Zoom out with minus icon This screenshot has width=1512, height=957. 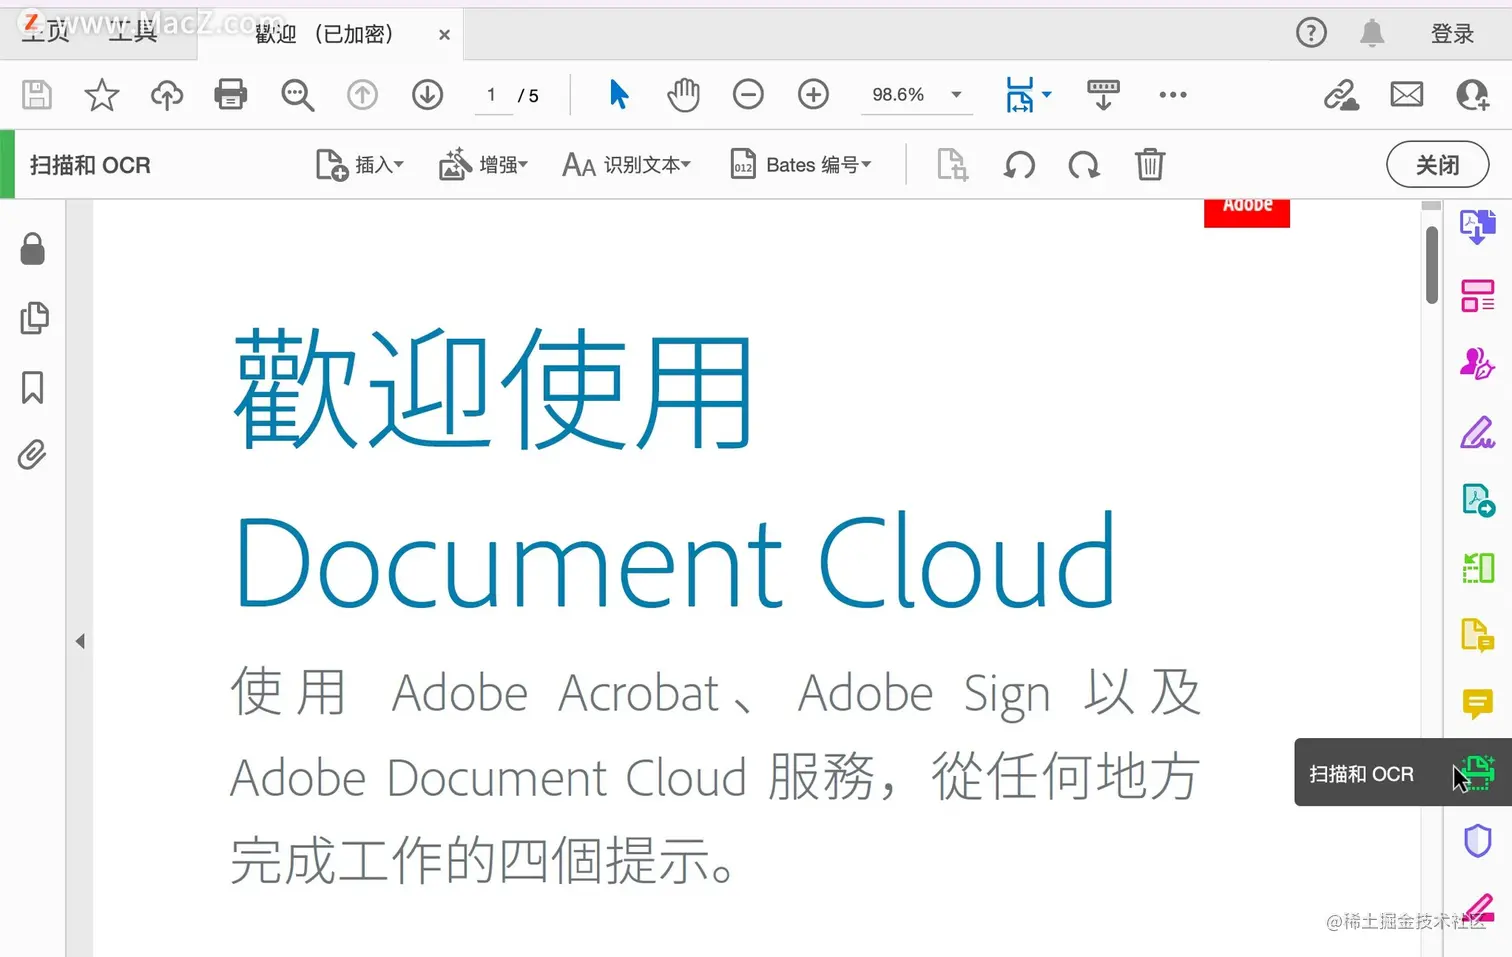748,95
